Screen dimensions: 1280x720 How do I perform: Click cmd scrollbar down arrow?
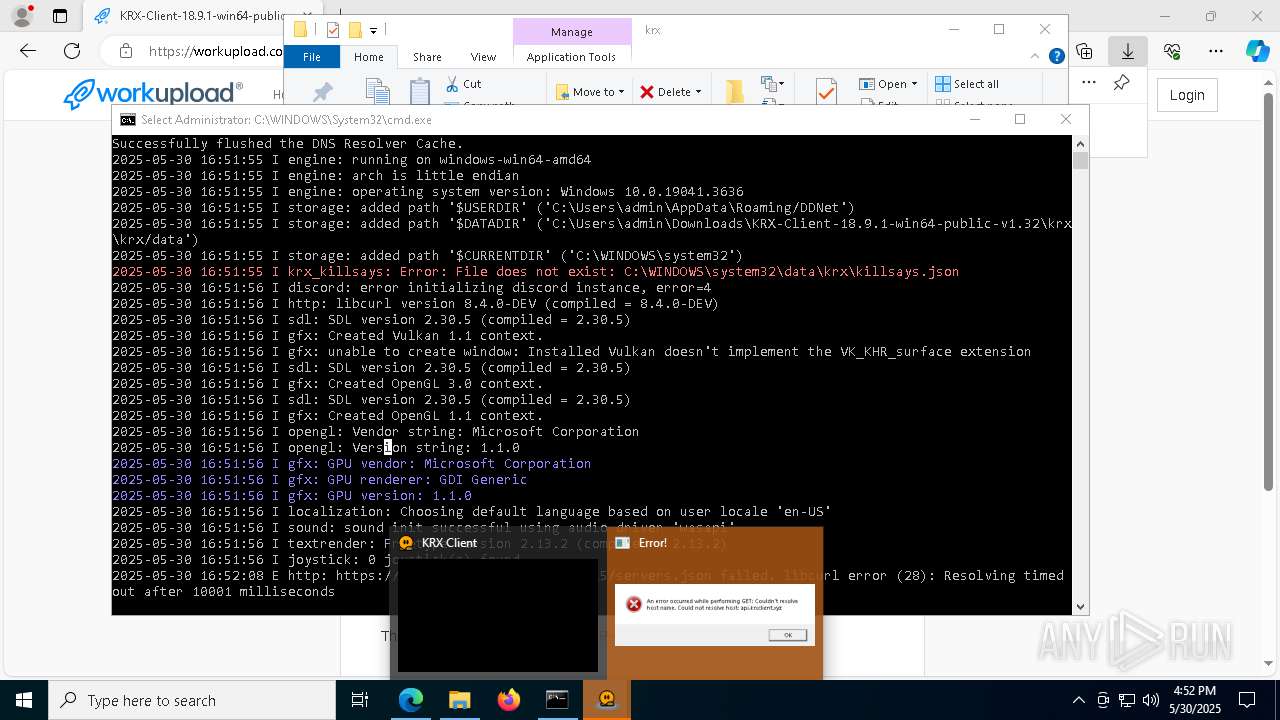[x=1080, y=606]
